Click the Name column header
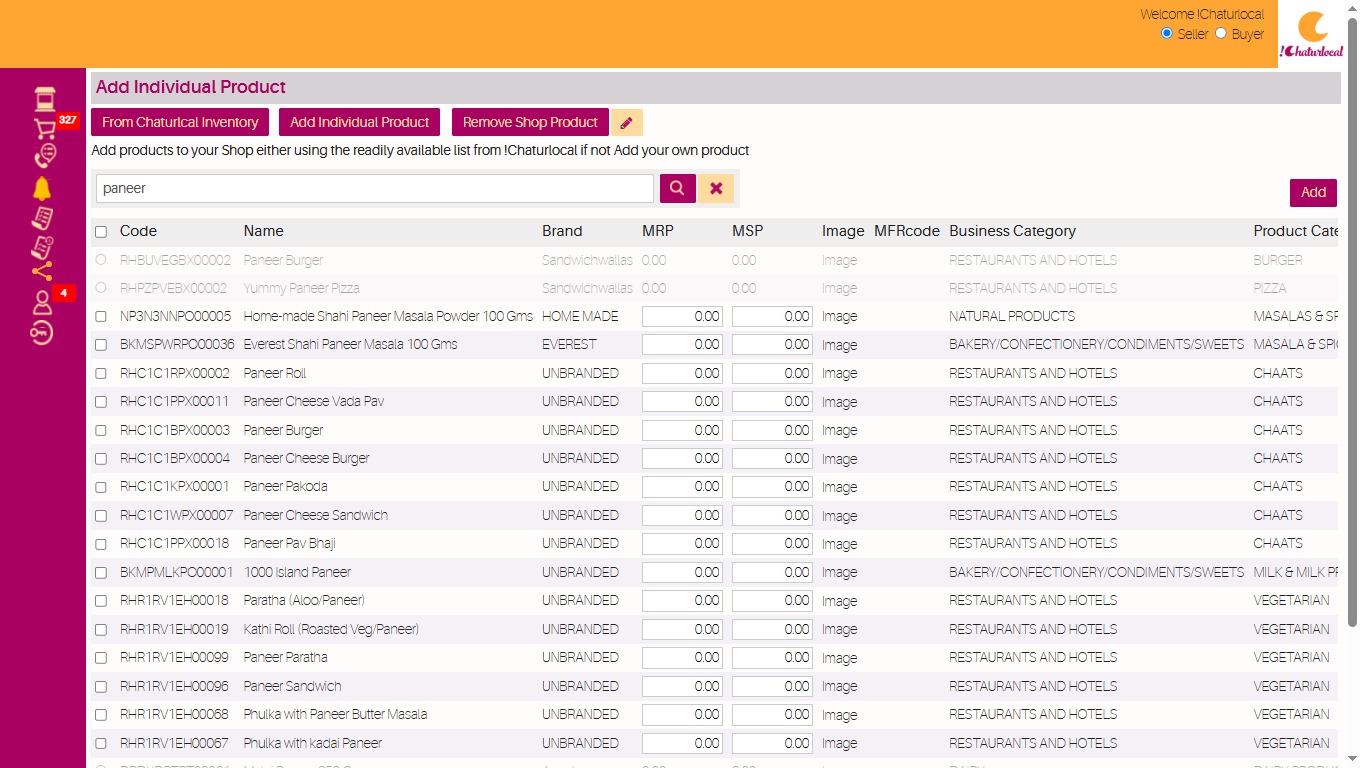The height and width of the screenshot is (768, 1360). 264,231
